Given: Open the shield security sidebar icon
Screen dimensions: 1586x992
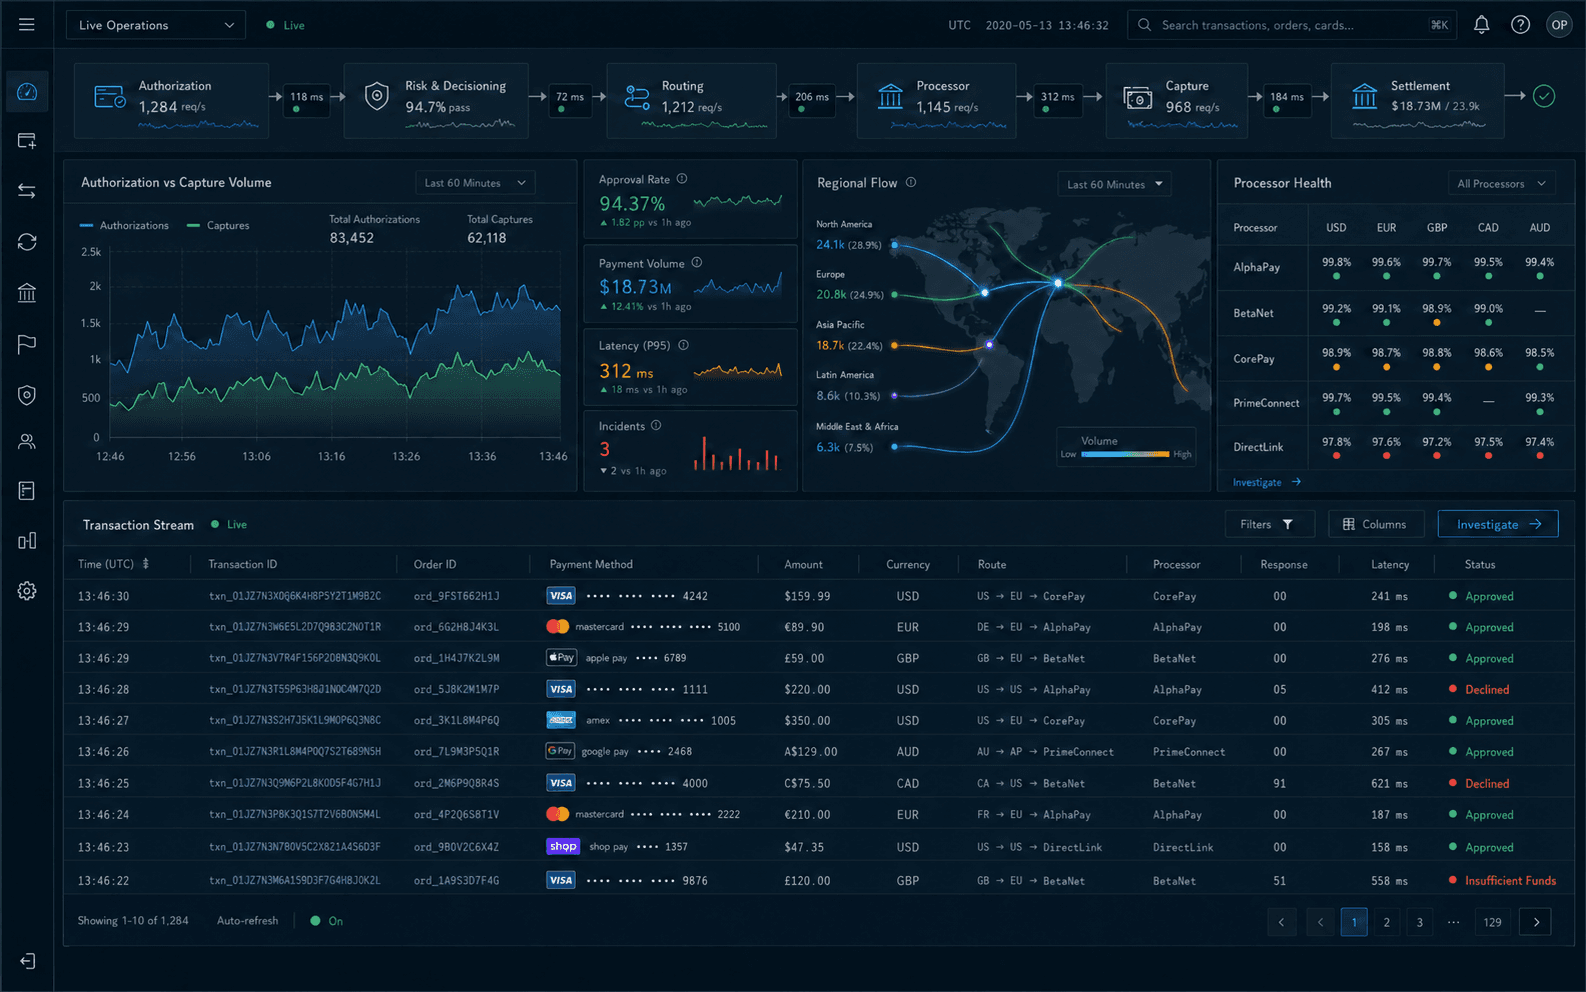Looking at the screenshot, I should [27, 395].
